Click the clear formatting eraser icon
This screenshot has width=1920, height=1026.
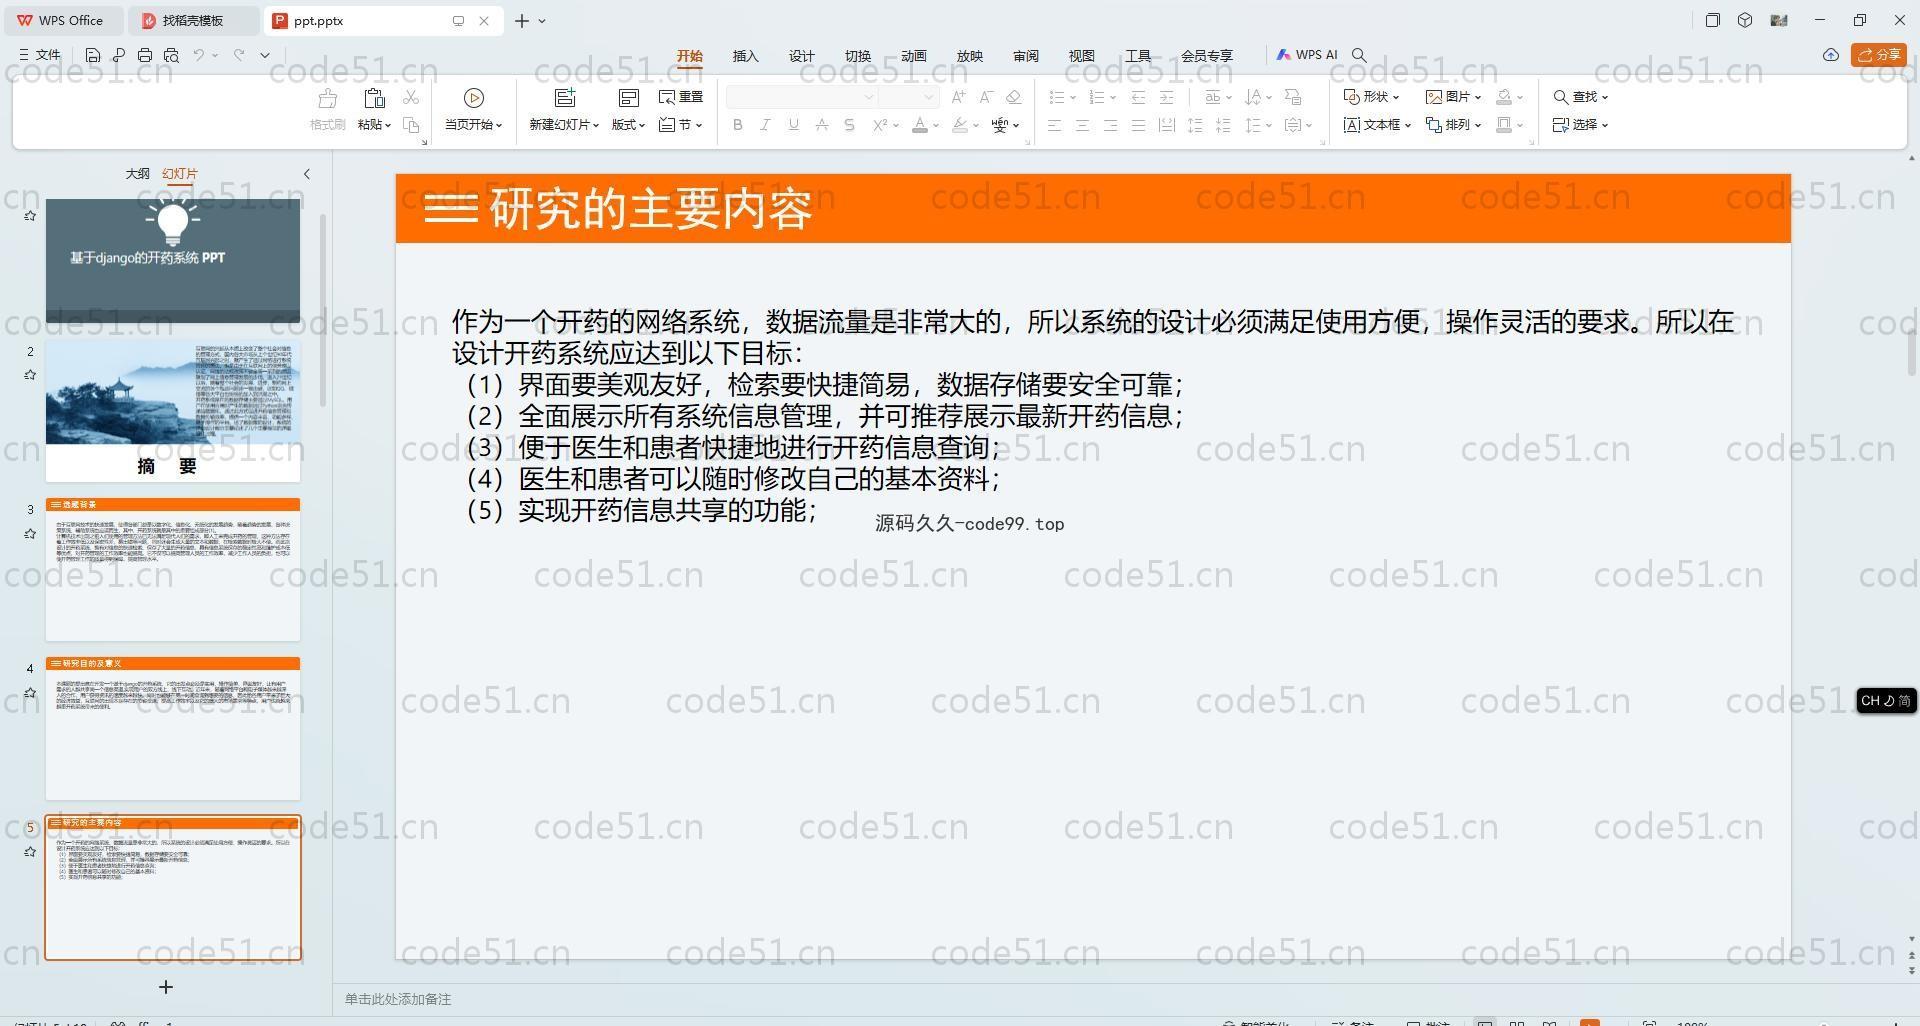tap(1014, 97)
